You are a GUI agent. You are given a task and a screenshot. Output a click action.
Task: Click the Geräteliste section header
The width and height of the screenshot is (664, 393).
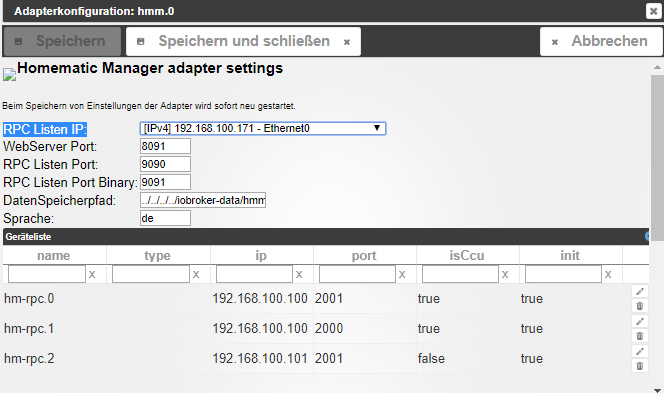[326, 237]
